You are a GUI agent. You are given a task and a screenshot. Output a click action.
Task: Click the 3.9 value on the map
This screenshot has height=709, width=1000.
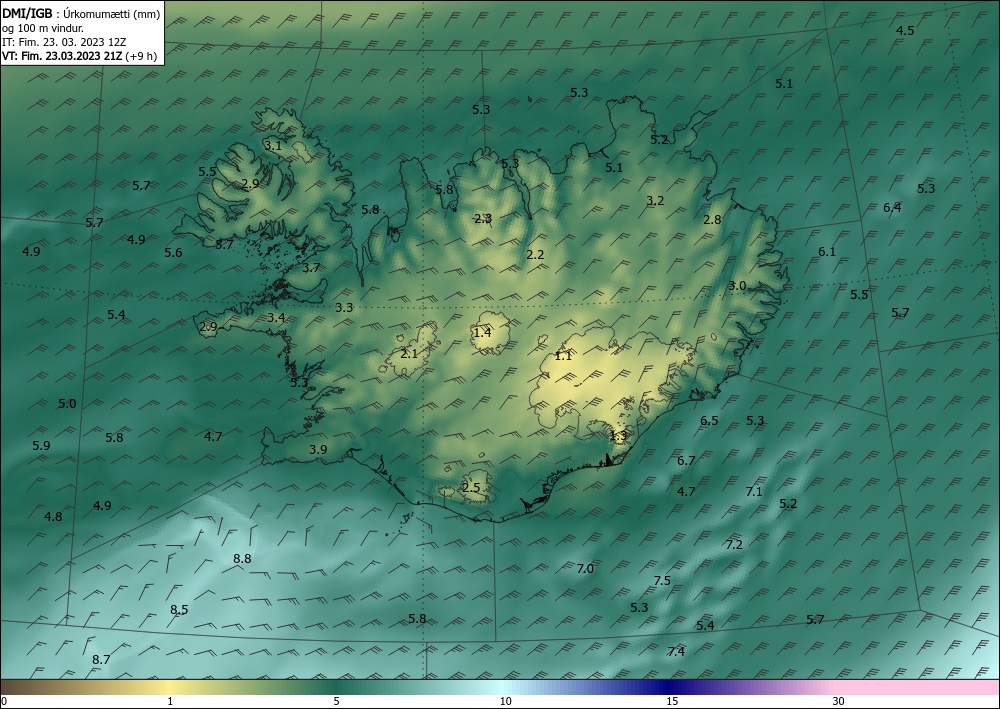318,450
